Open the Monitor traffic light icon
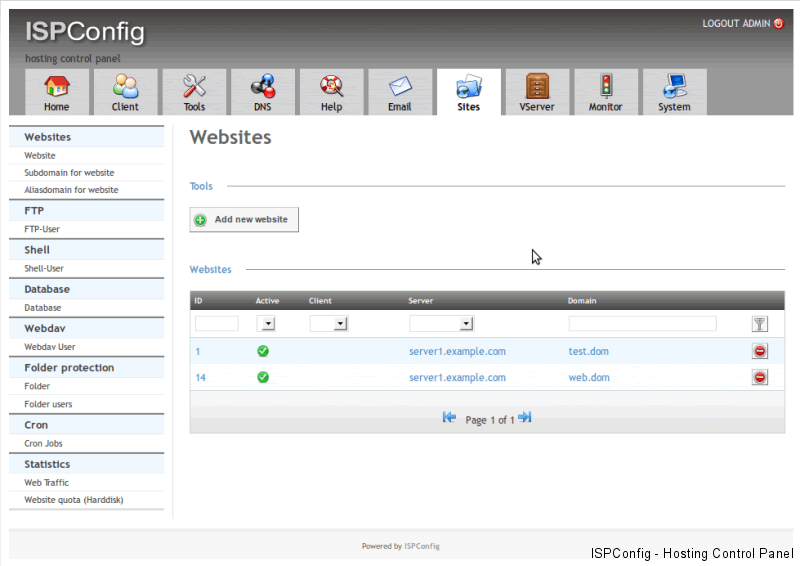 pos(606,86)
